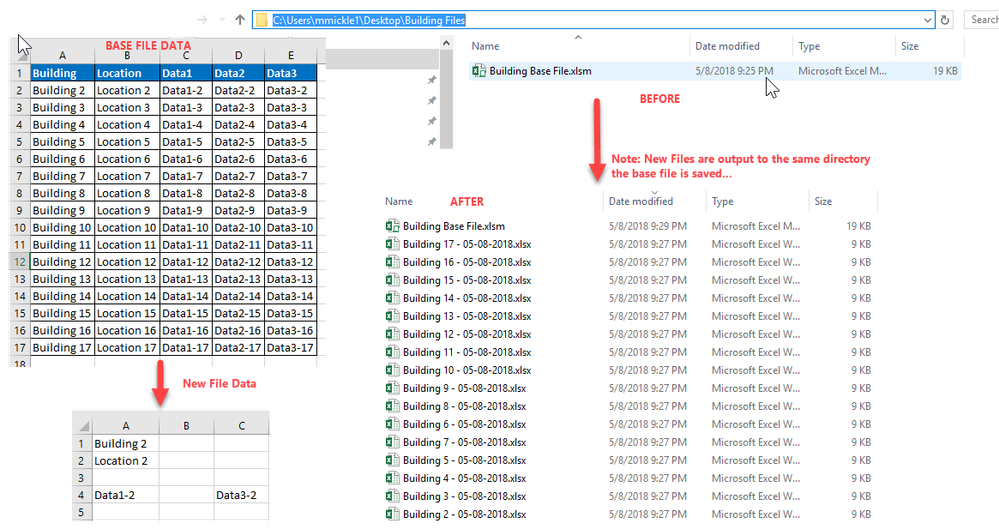Click cell containing Building 14
The image size is (999, 529).
point(62,296)
